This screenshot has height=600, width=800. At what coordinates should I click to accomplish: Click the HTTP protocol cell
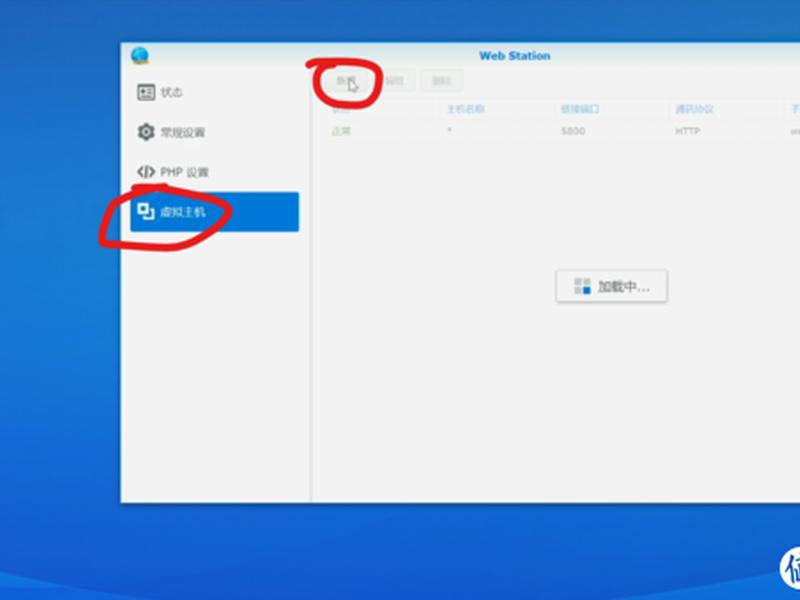point(687,131)
